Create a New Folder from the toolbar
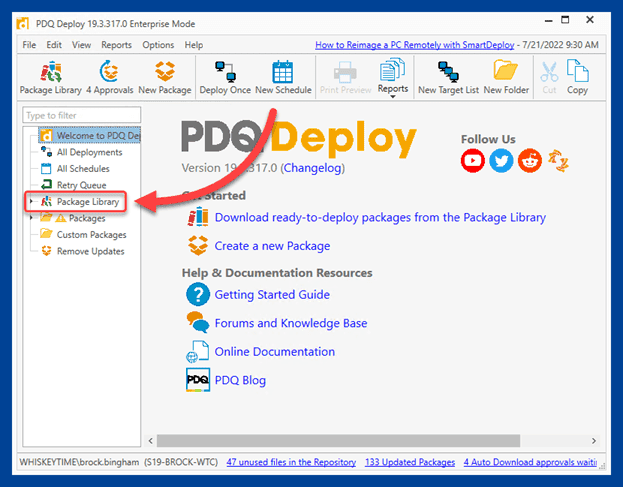 [506, 78]
